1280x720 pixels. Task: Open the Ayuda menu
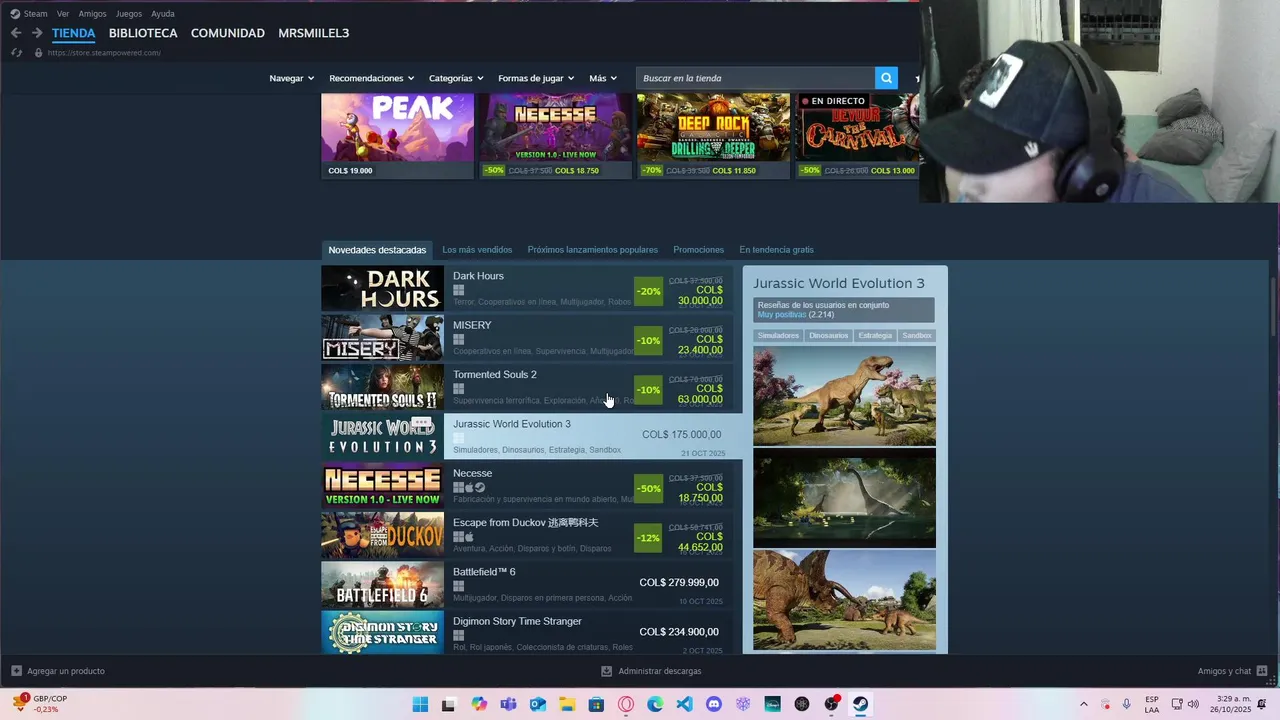coord(163,14)
